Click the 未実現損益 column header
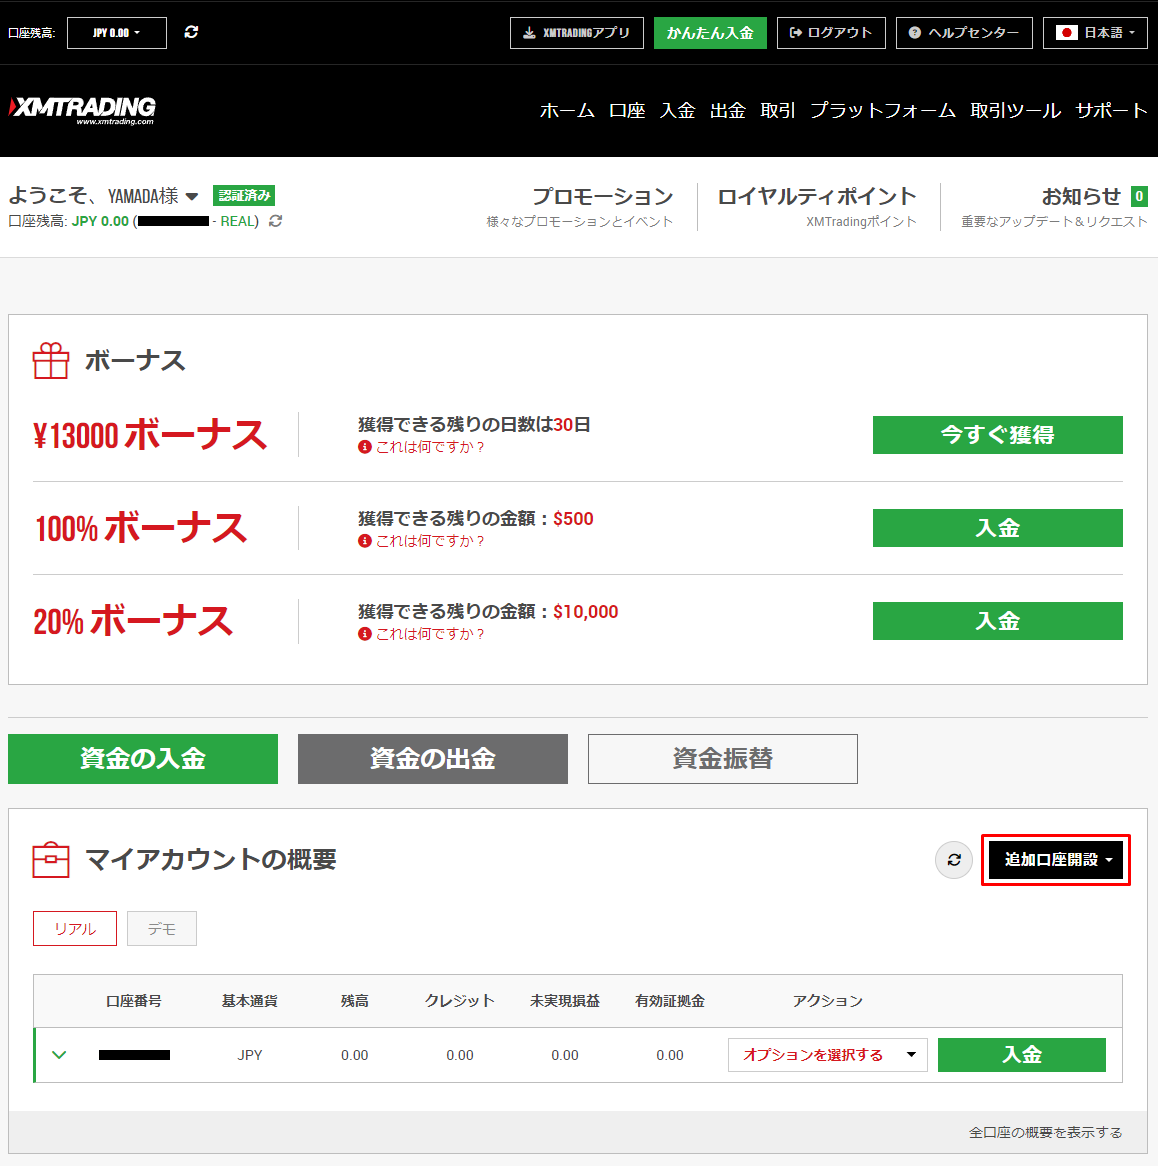The height and width of the screenshot is (1166, 1158). pyautogui.click(x=565, y=1001)
